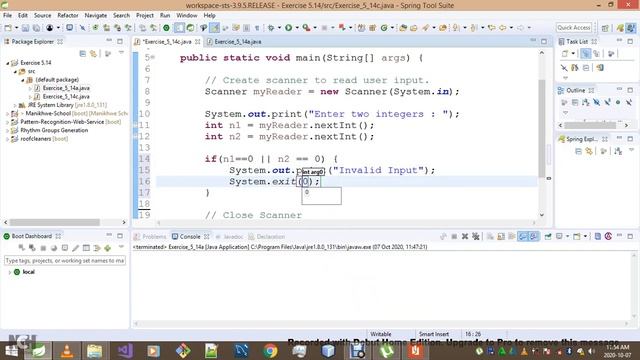Click the Java perspective icon at far right

click(x=631, y=28)
